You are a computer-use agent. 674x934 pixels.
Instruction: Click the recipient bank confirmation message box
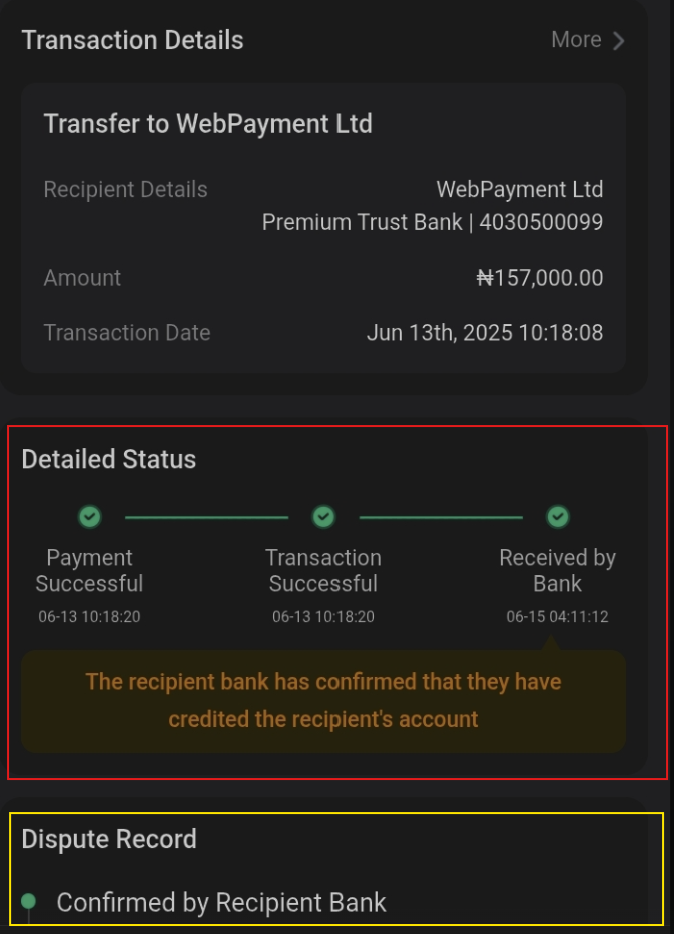tap(323, 700)
